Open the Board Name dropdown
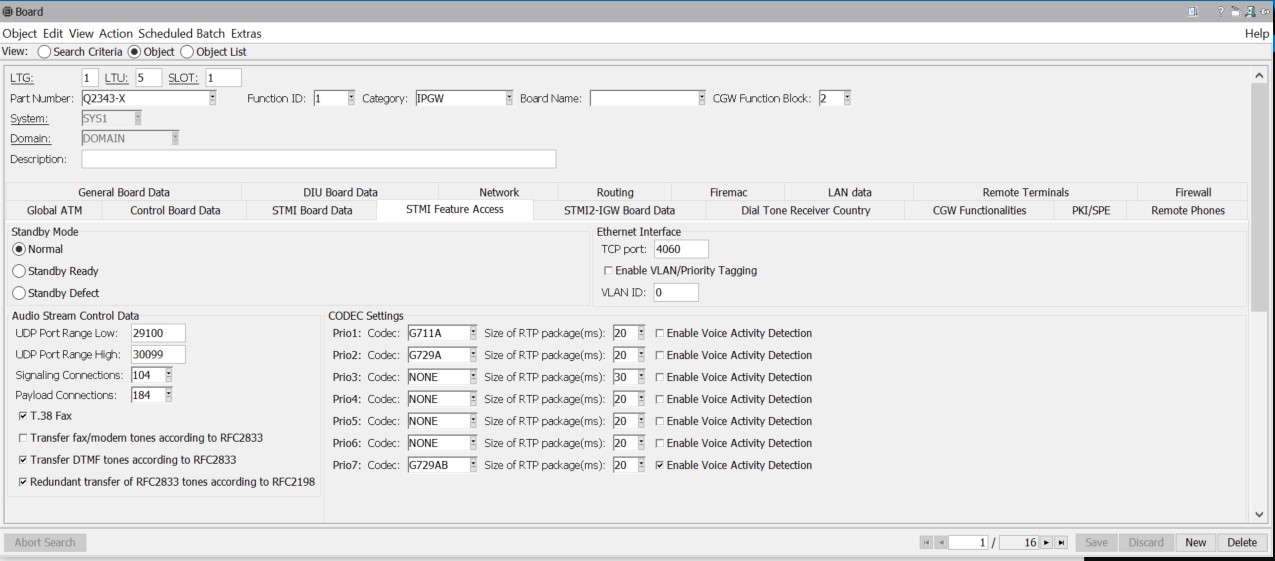The height and width of the screenshot is (561, 1275). click(702, 98)
